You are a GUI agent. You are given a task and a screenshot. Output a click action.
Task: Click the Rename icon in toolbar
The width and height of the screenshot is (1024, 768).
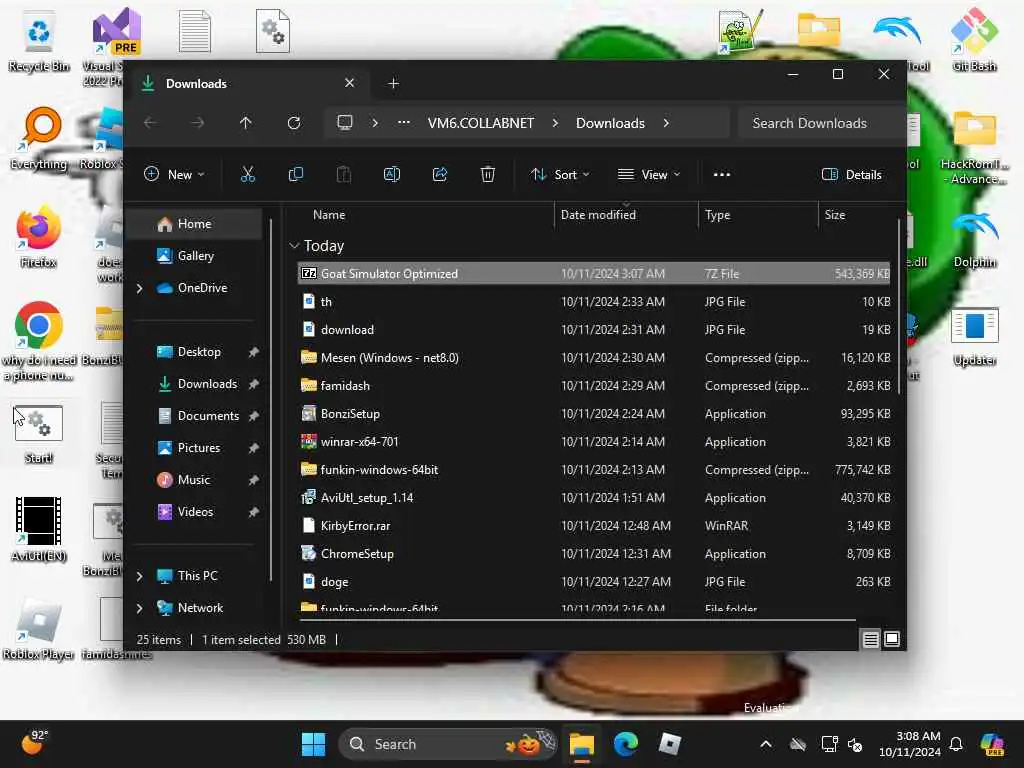click(x=392, y=174)
